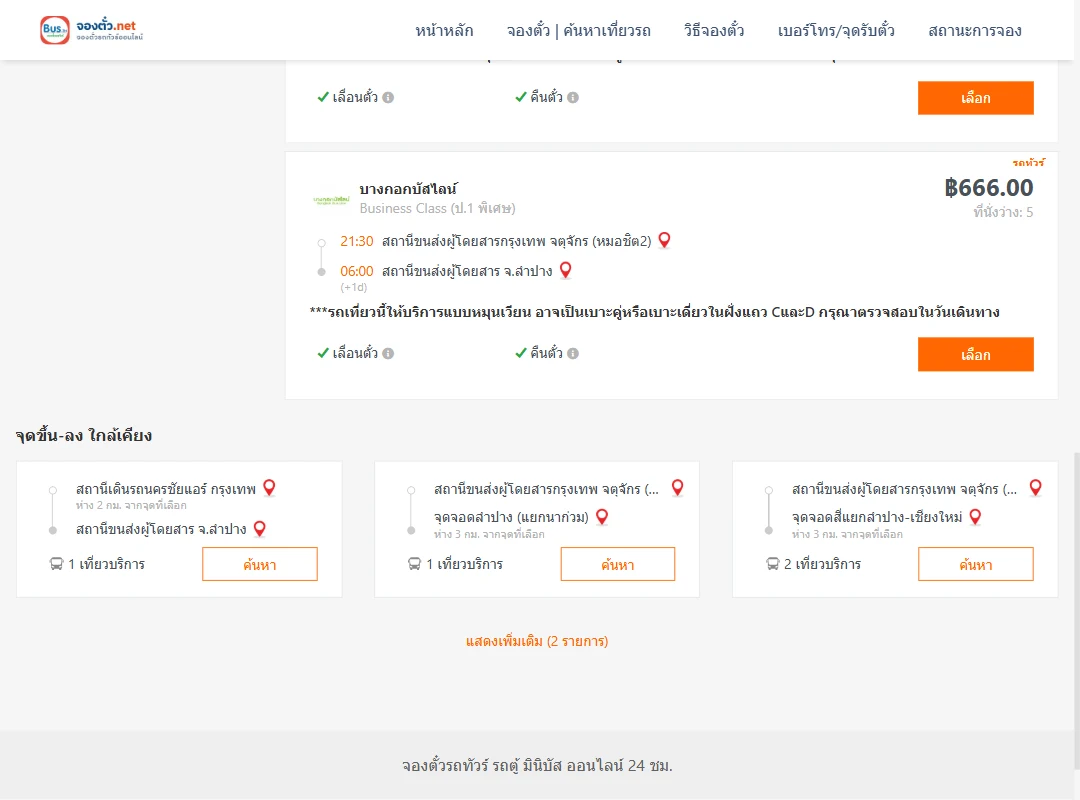
Task: Go to หน้าหลัก menu item
Action: (444, 31)
